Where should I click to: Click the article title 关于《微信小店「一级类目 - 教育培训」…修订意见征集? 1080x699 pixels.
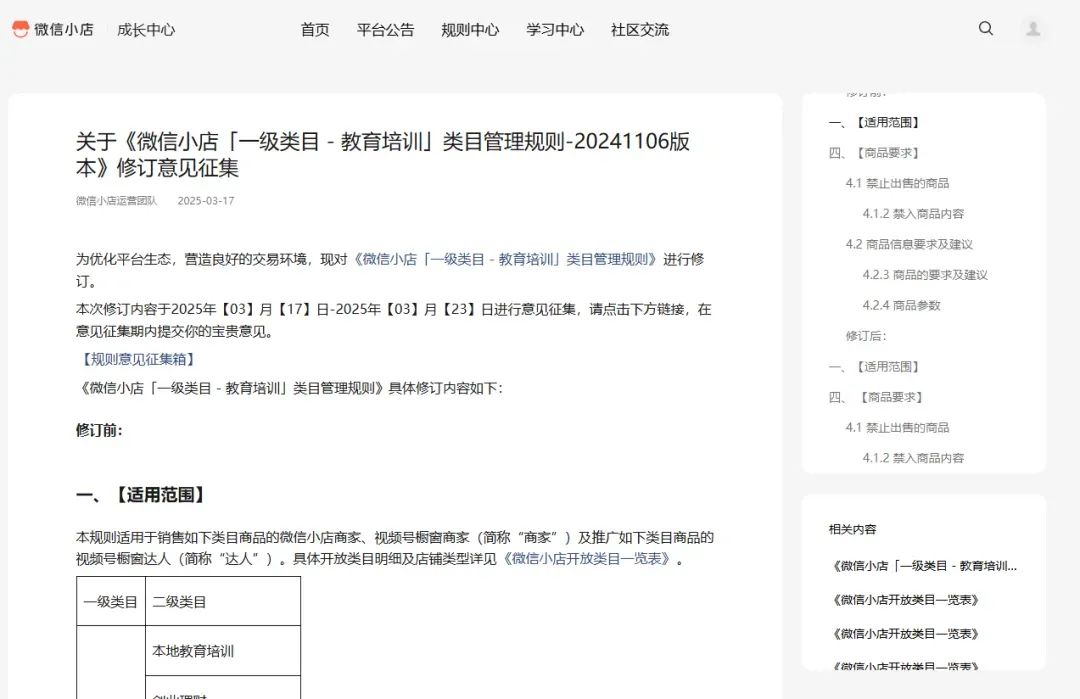pyautogui.click(x=383, y=154)
